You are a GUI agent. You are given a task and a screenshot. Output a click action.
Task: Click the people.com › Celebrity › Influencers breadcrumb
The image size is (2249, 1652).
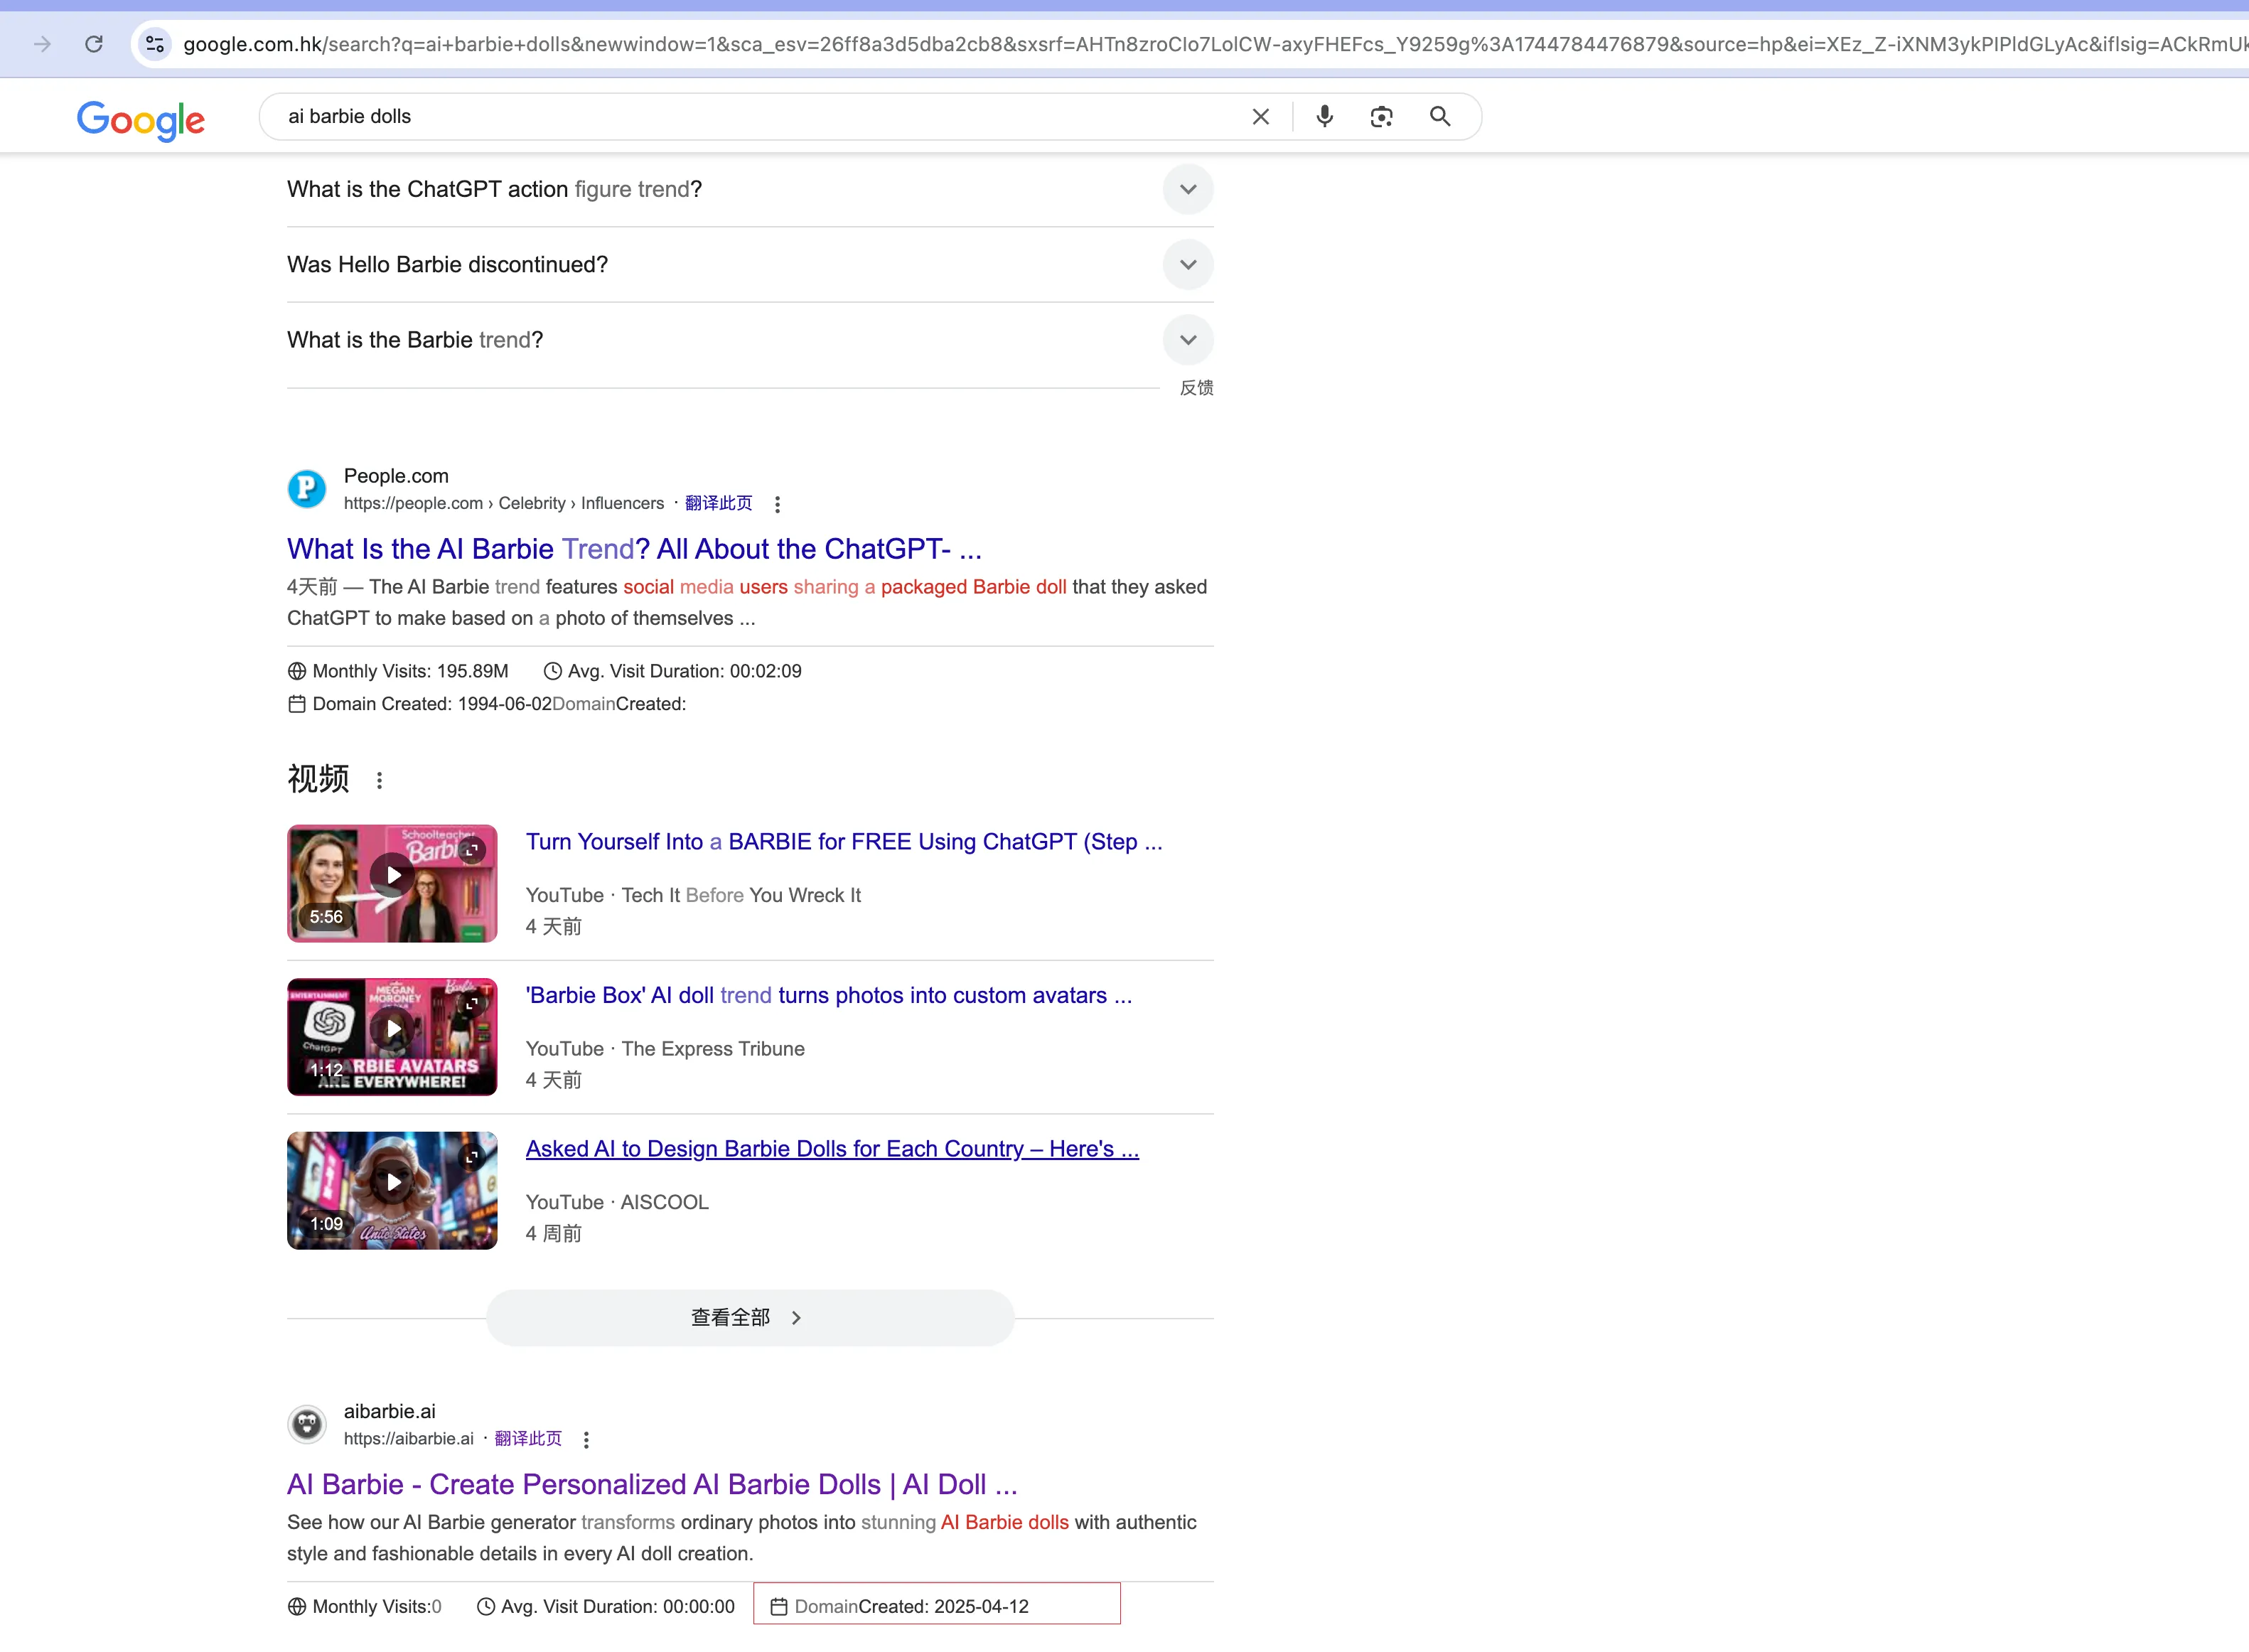tap(504, 503)
